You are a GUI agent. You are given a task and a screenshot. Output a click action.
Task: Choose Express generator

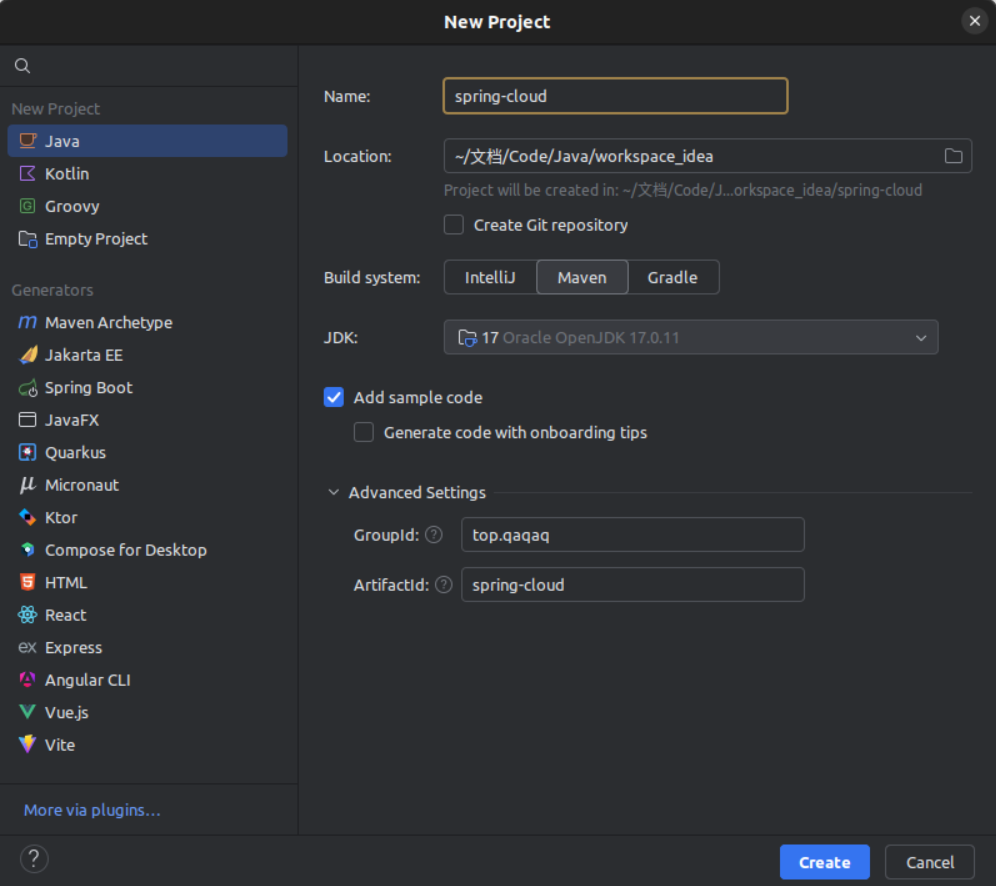point(147,647)
